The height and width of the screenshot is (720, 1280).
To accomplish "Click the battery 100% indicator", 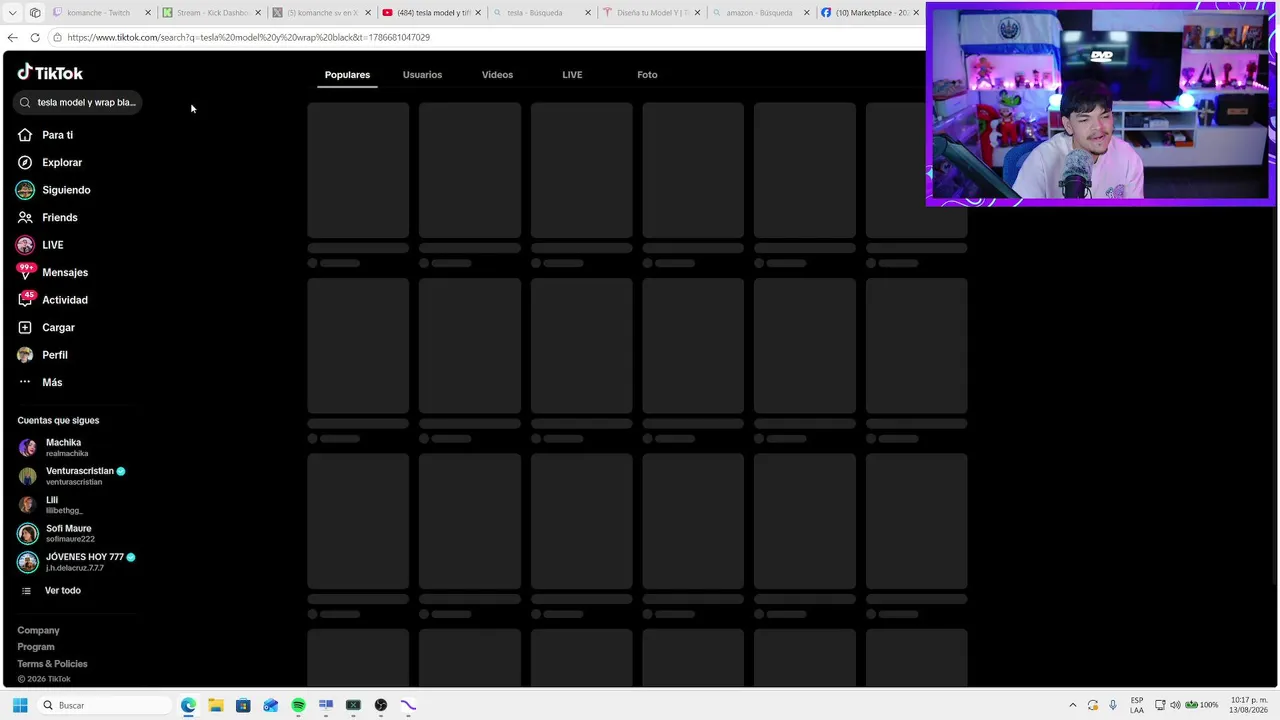I will [x=1200, y=705].
